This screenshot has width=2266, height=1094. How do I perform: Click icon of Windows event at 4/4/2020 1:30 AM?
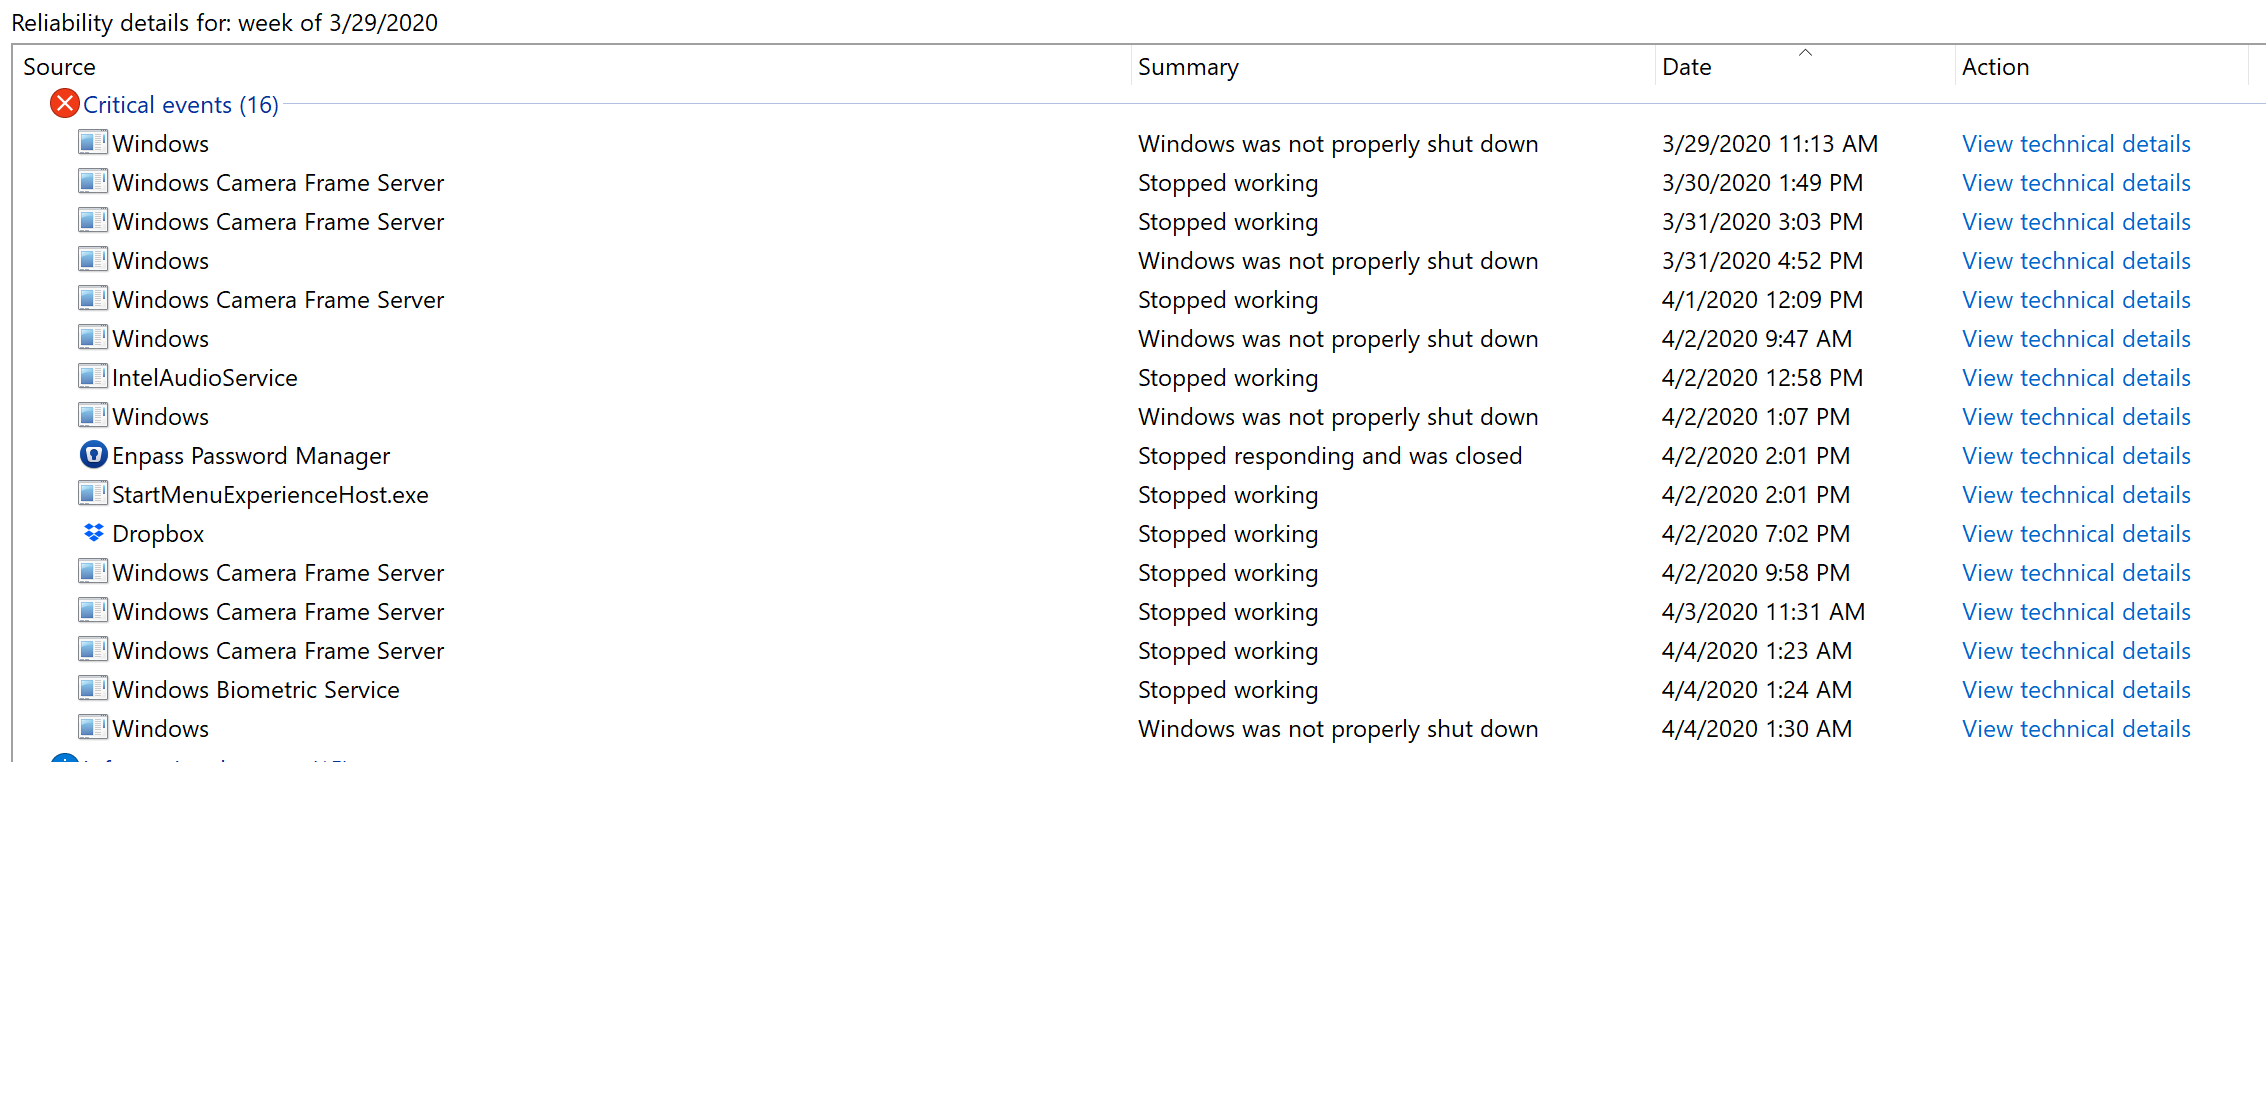[x=93, y=728]
